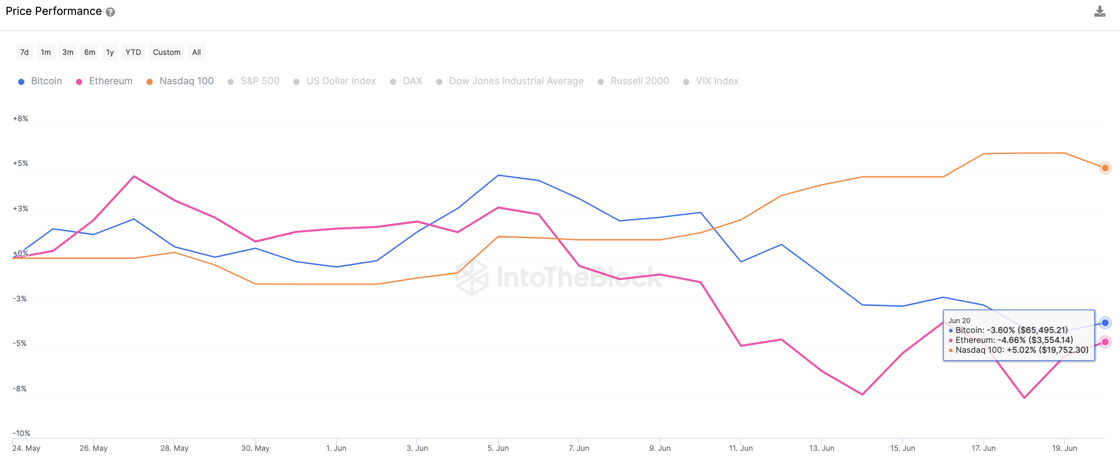Click the Bitcoin blue endpoint marker
Viewport: 1120px width, 460px height.
1105,323
